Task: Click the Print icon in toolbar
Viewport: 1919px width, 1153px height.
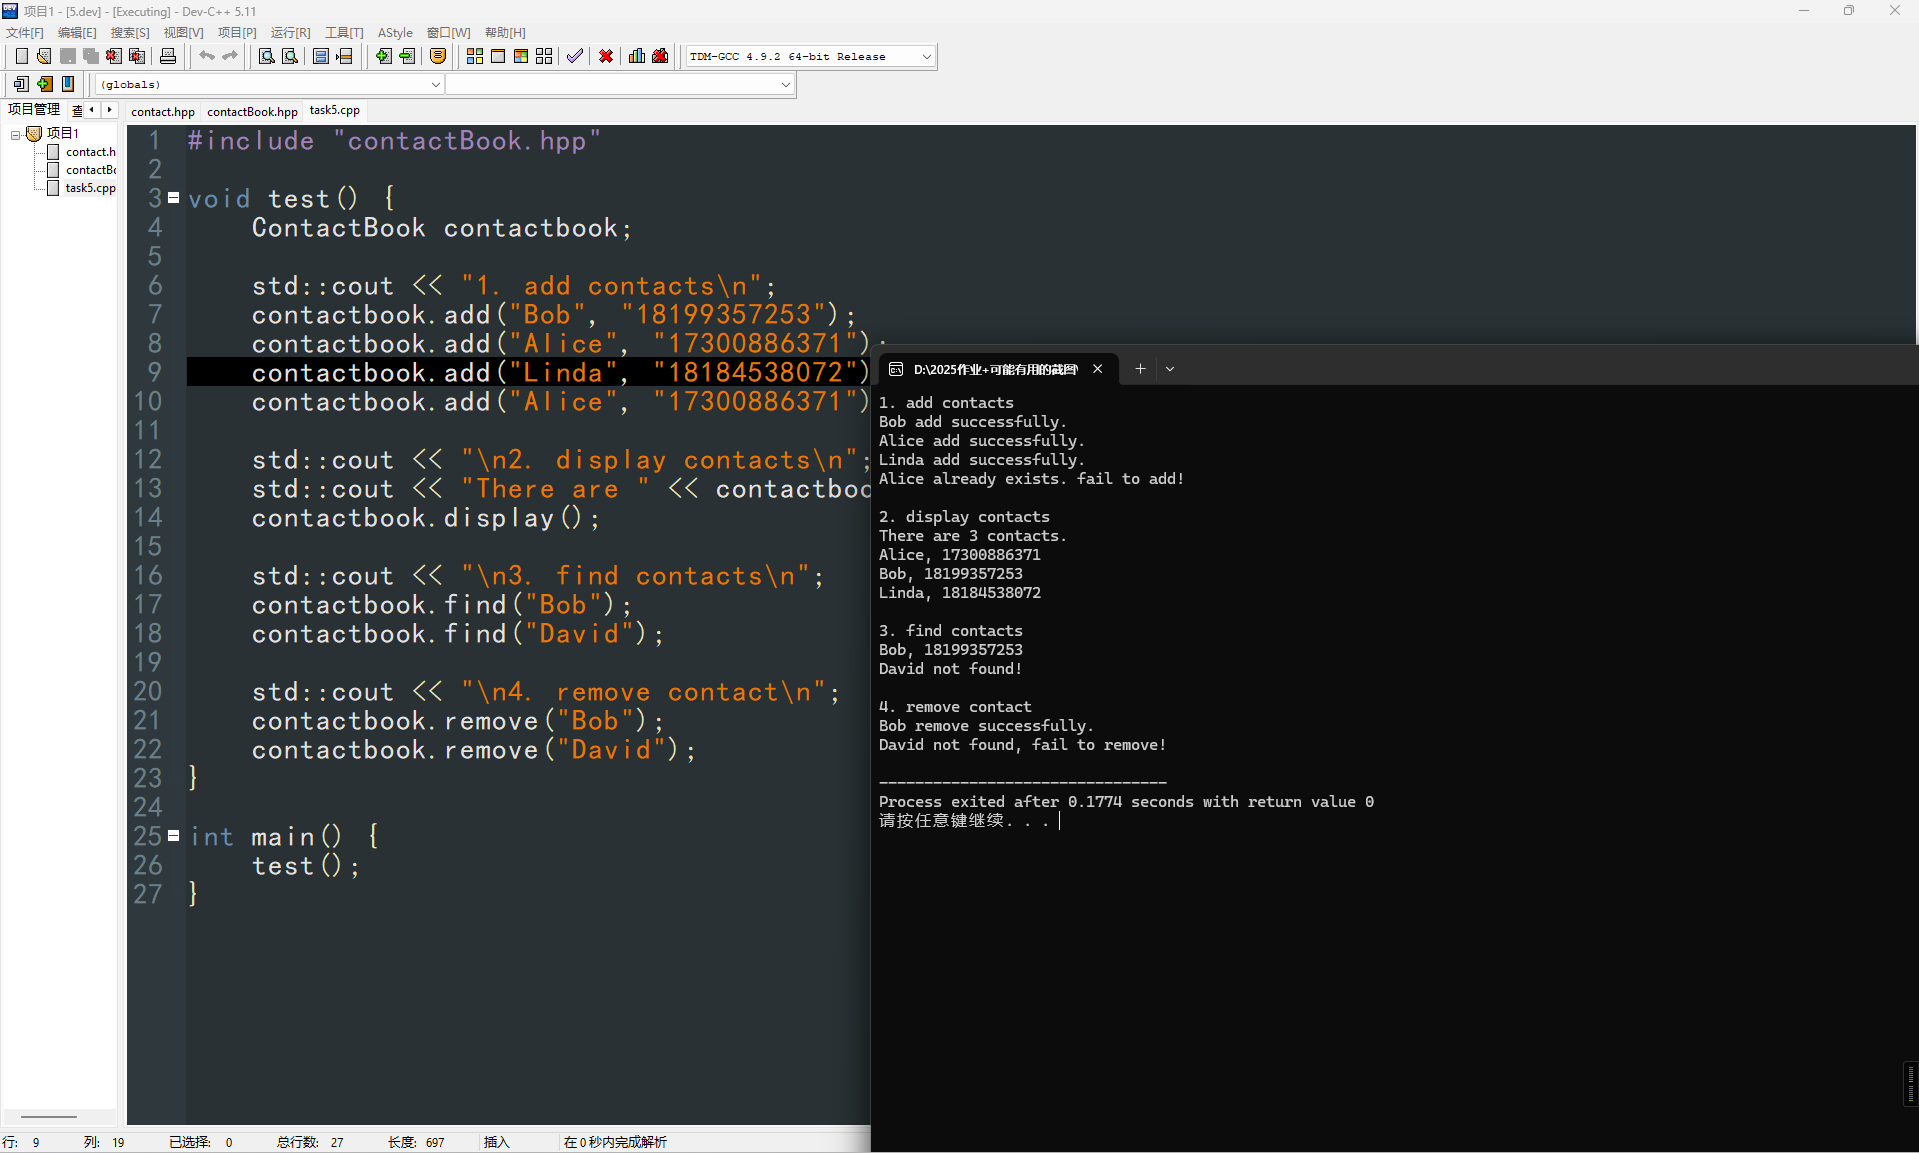Action: click(168, 56)
